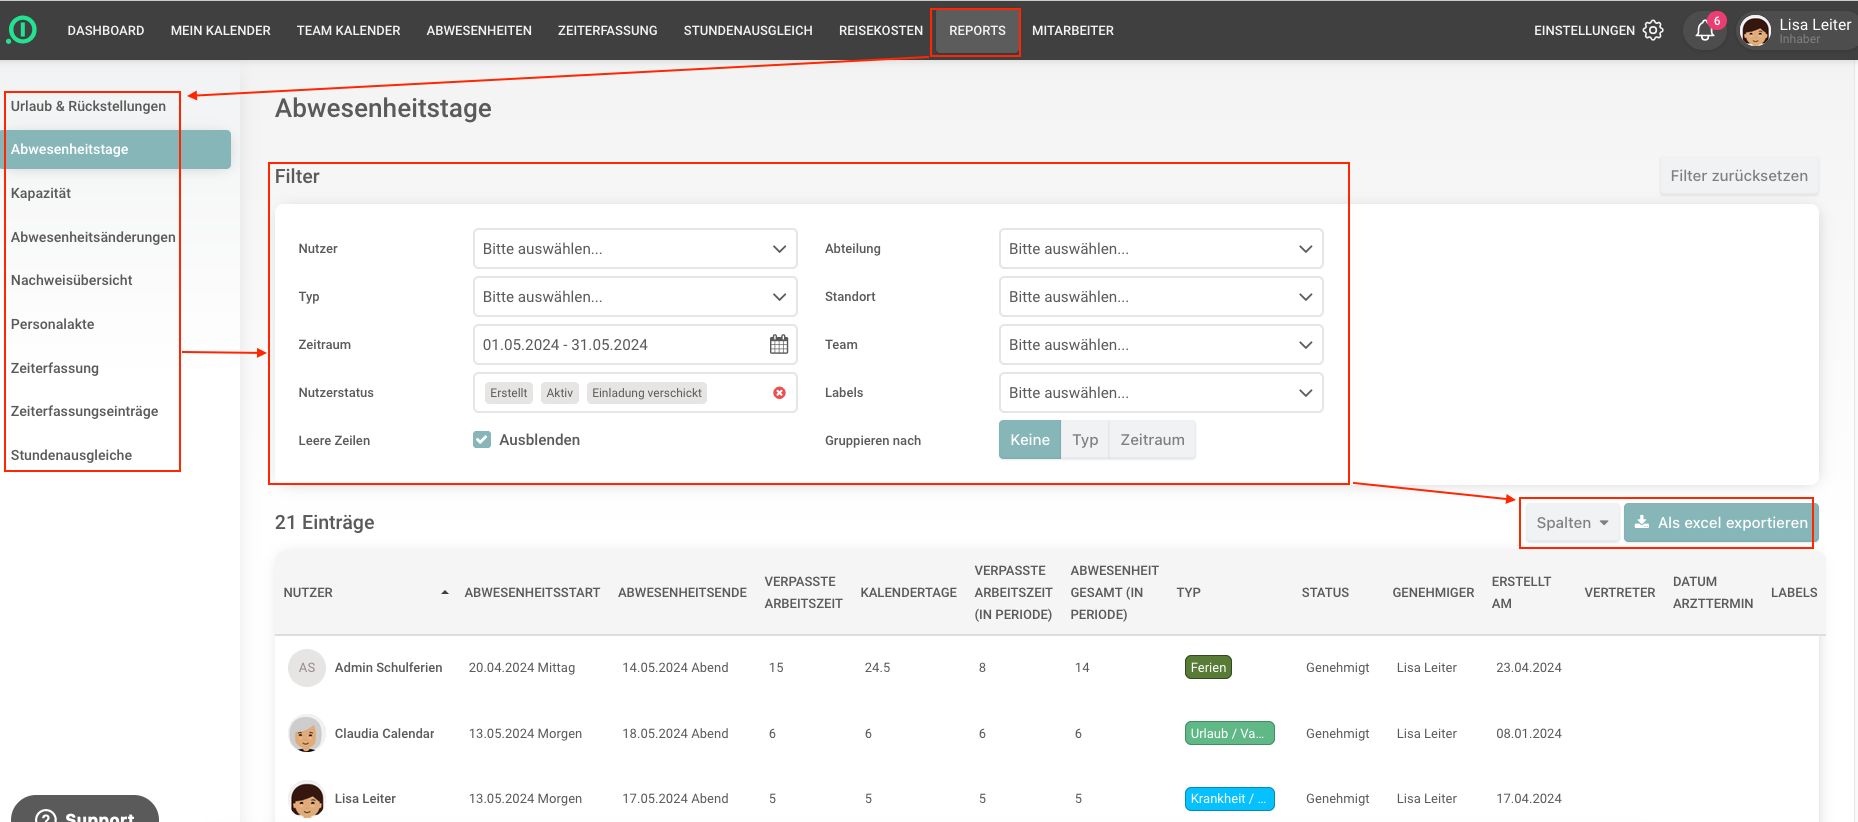Click the blue Krankheit type badge

[x=1229, y=799]
